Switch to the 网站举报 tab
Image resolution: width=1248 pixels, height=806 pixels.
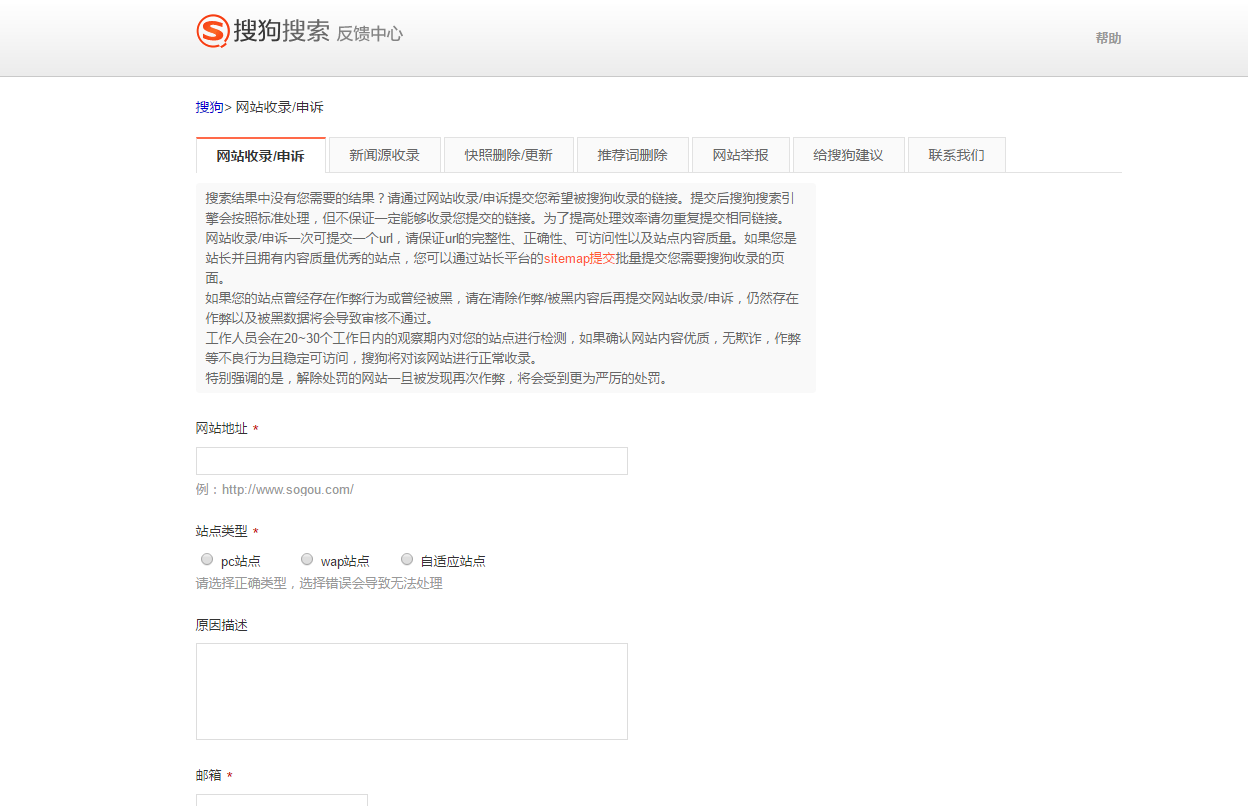740,155
